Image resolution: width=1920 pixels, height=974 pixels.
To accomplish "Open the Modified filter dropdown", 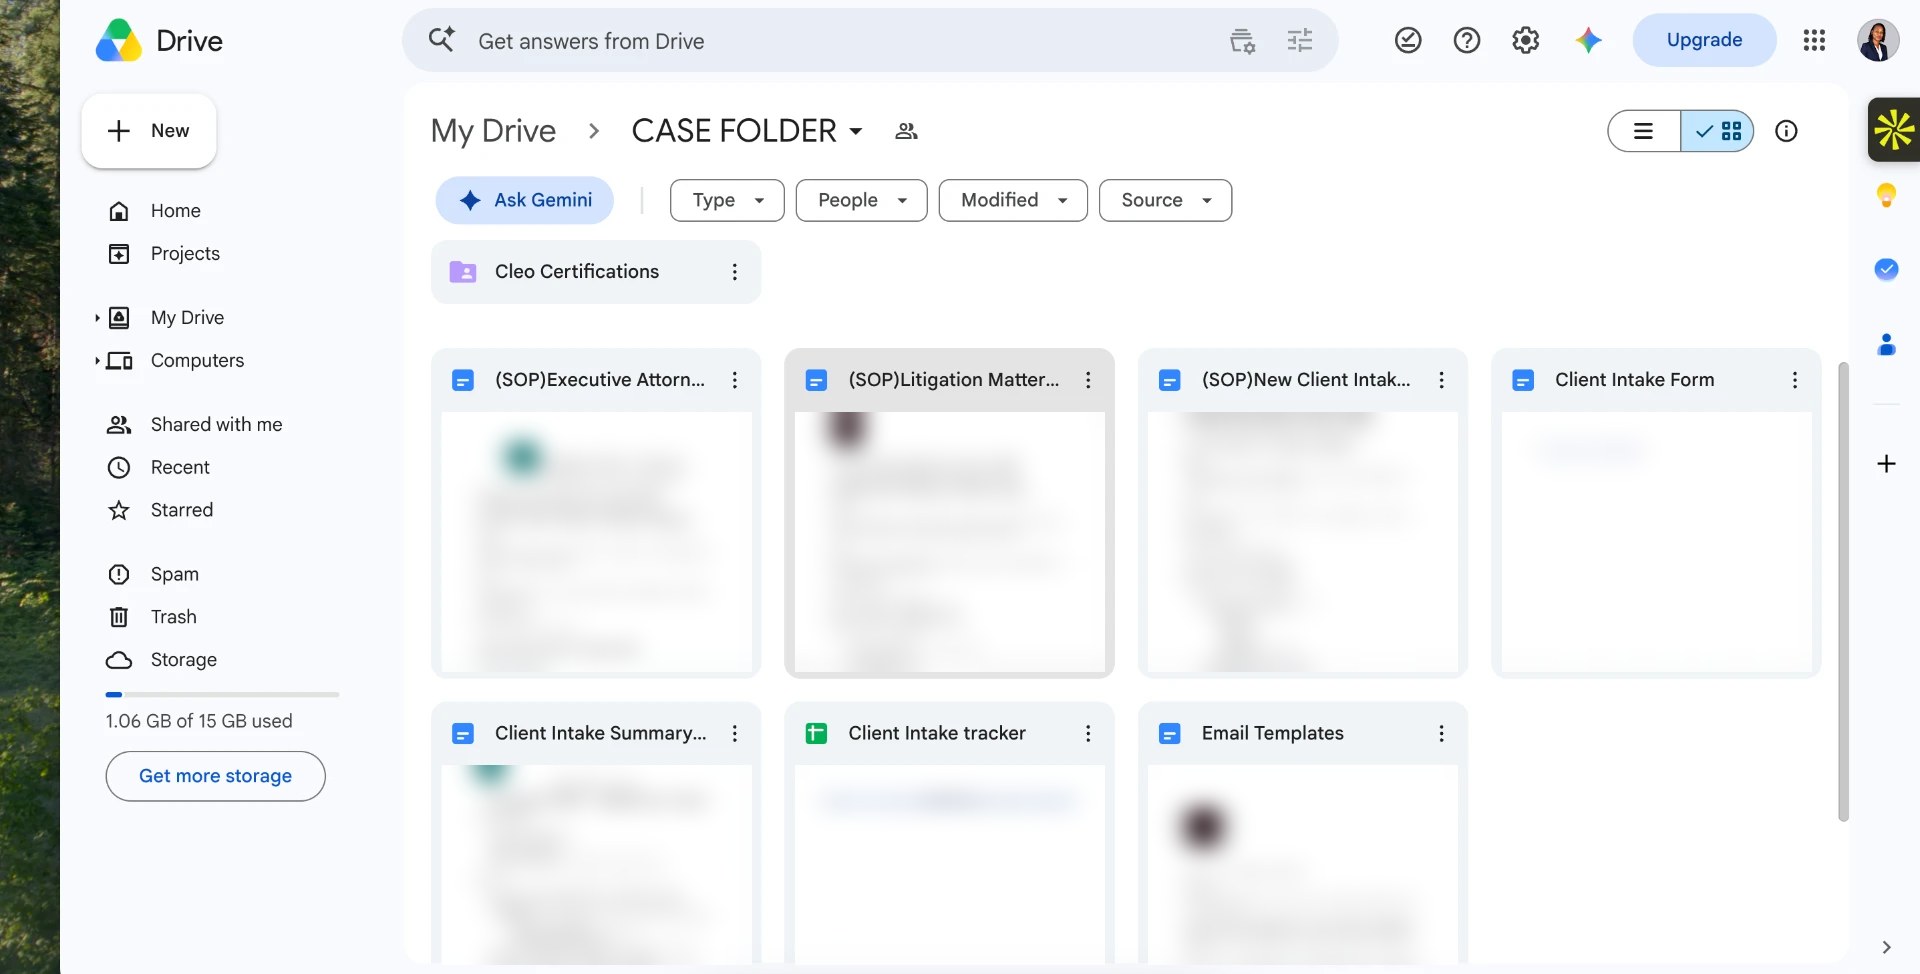I will point(1013,200).
